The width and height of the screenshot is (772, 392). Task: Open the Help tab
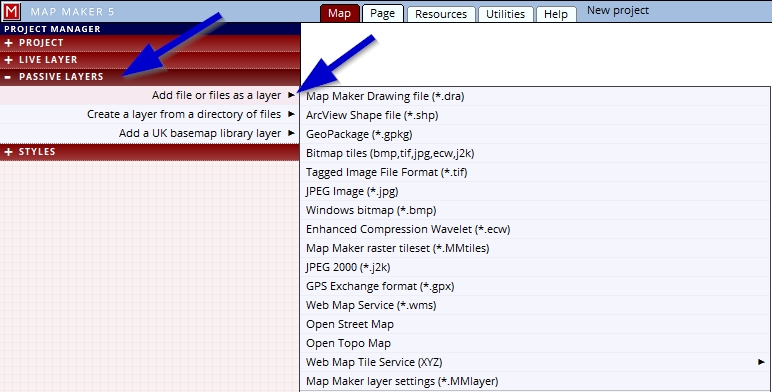pyautogui.click(x=556, y=14)
